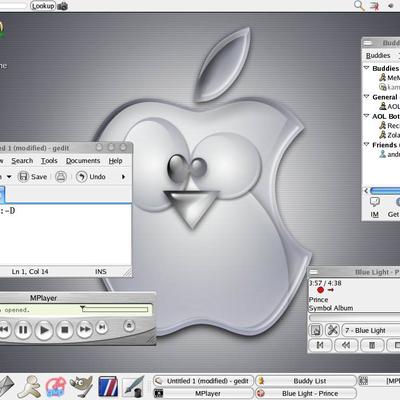Viewport: 400px width, 400px height.
Task: Rewind in the Blue Light music player
Action: (x=346, y=345)
